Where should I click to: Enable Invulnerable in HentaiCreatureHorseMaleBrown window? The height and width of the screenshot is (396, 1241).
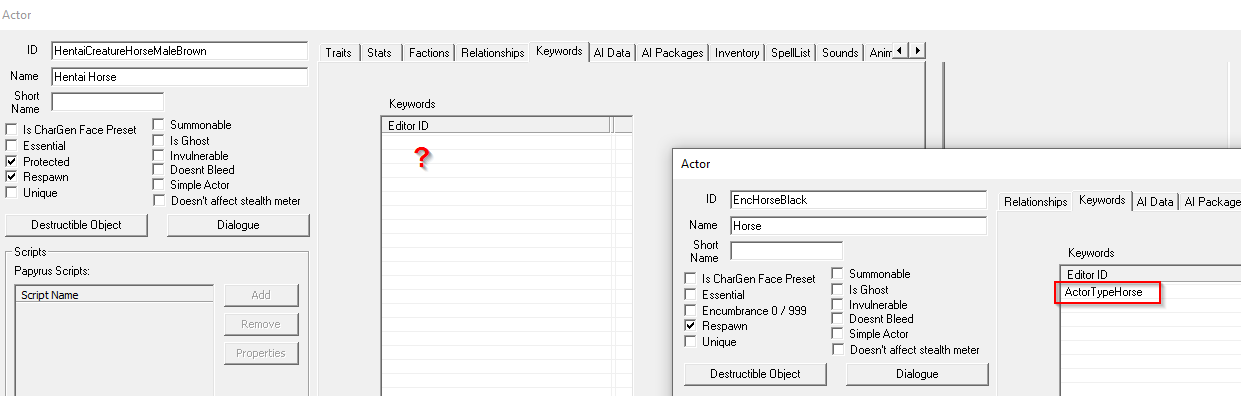[x=159, y=156]
